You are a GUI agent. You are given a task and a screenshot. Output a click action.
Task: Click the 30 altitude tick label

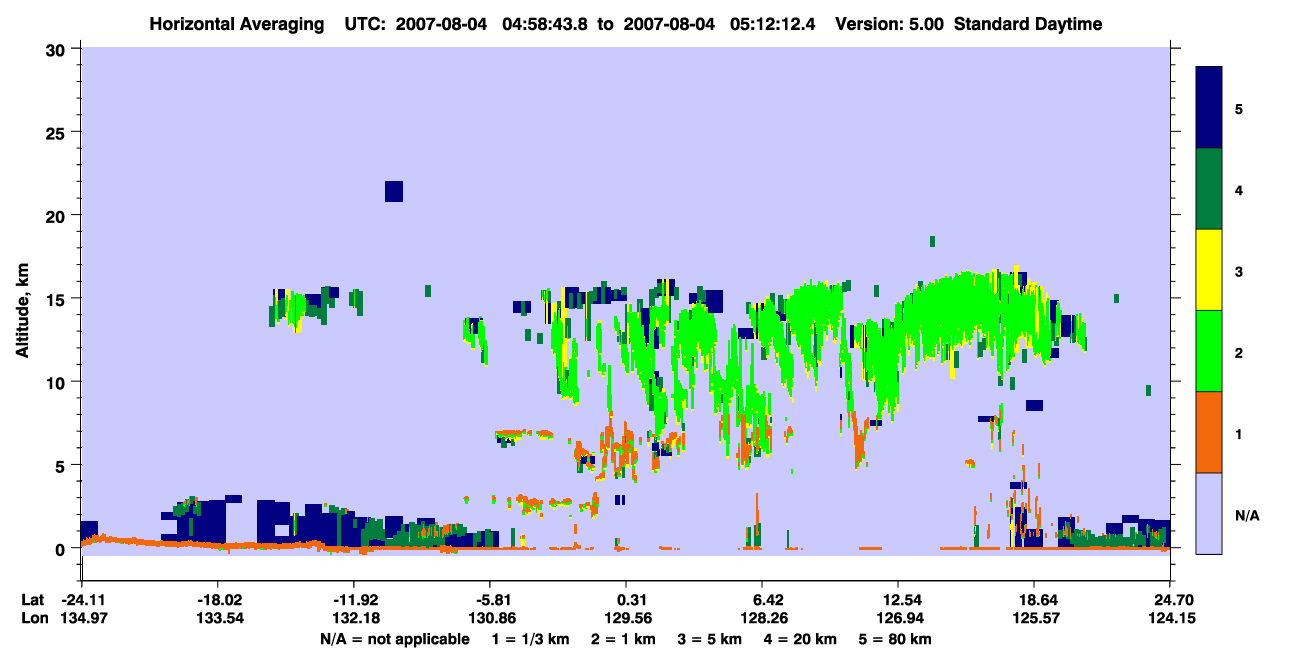click(x=58, y=49)
